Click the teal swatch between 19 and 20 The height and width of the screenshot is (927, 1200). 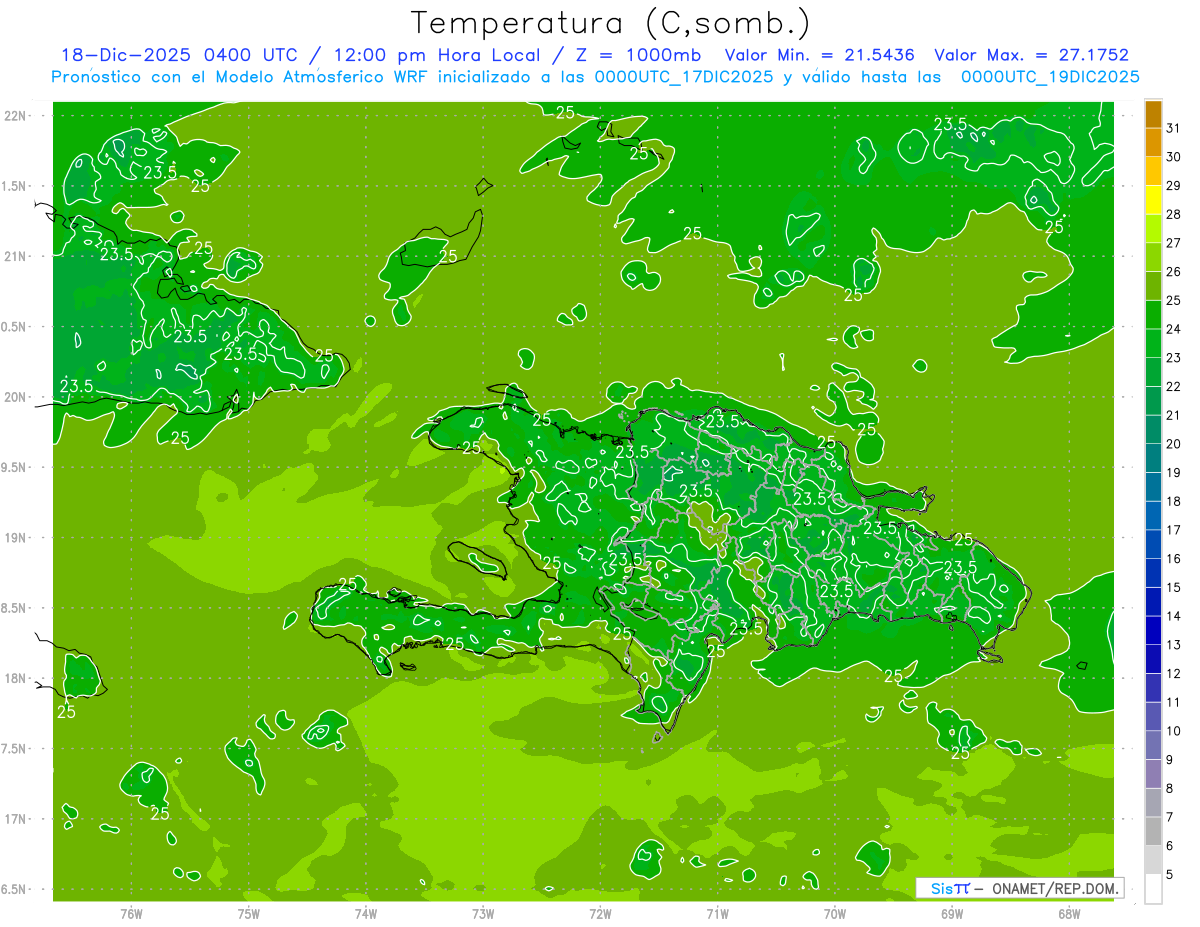pyautogui.click(x=1153, y=459)
